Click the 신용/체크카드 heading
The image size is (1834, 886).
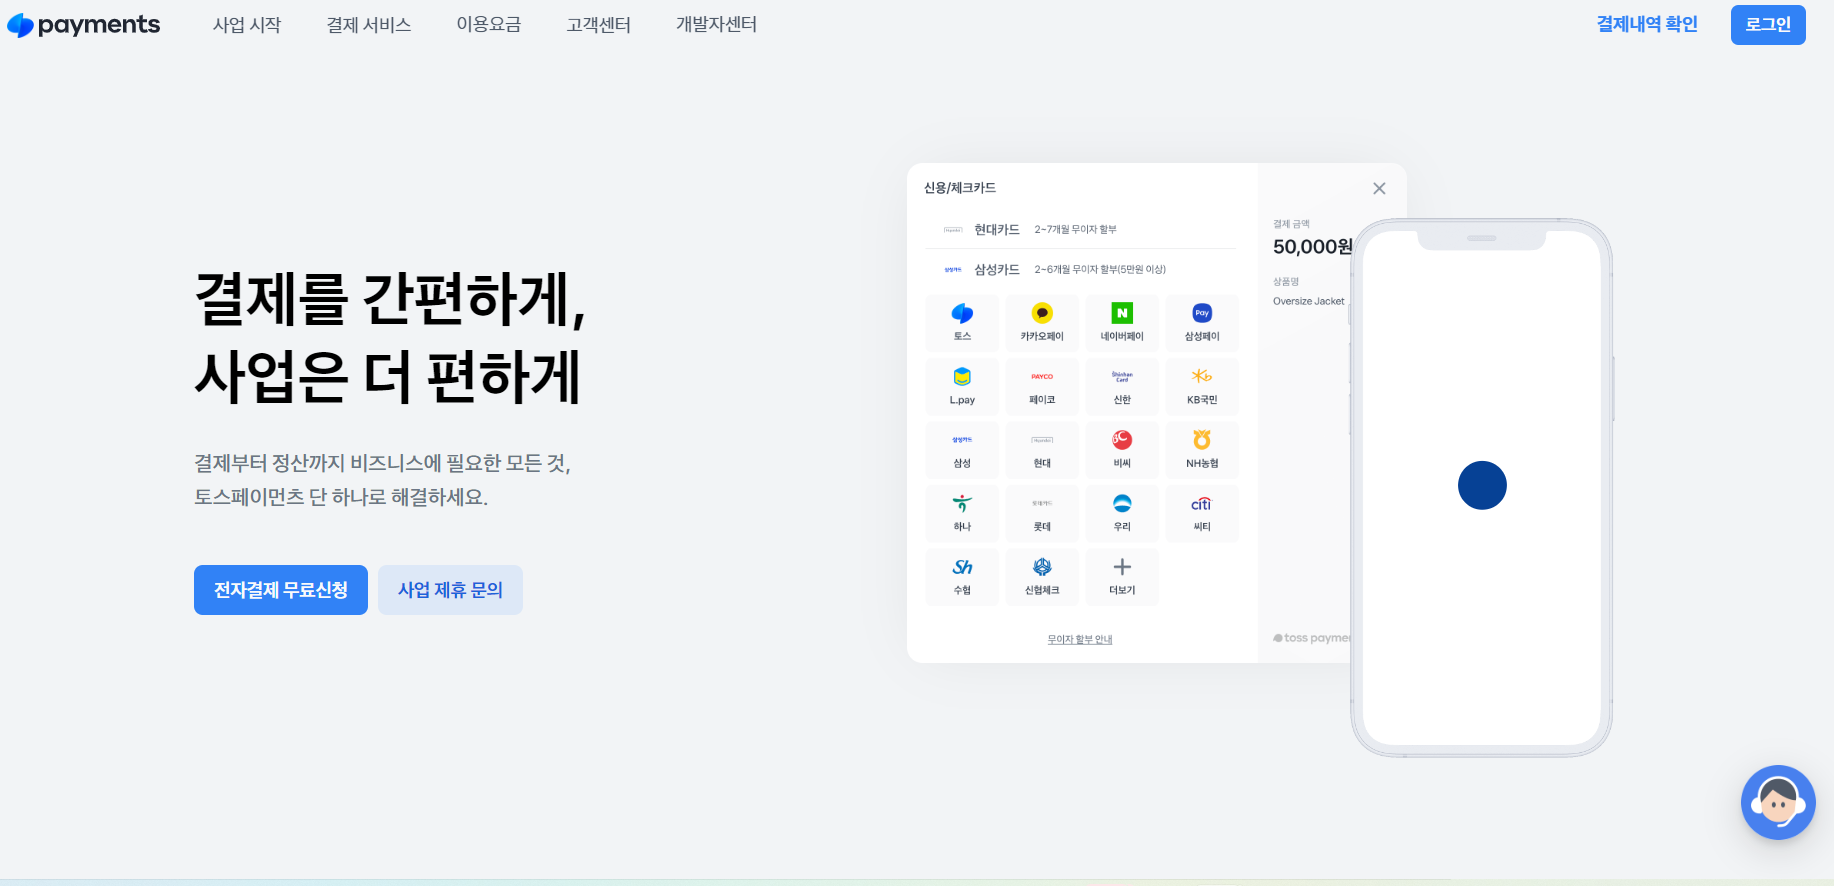[960, 188]
